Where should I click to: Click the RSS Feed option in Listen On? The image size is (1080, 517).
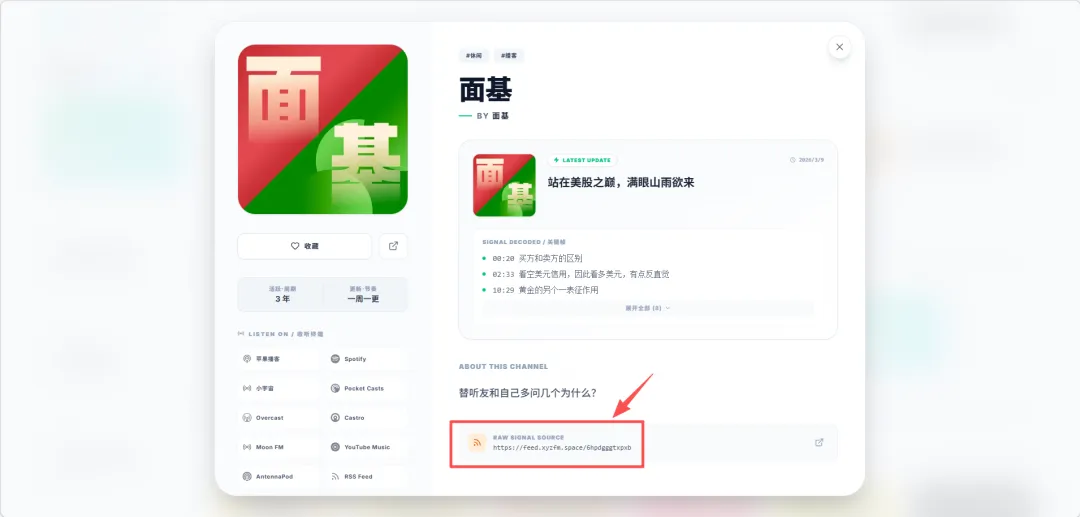(367, 476)
